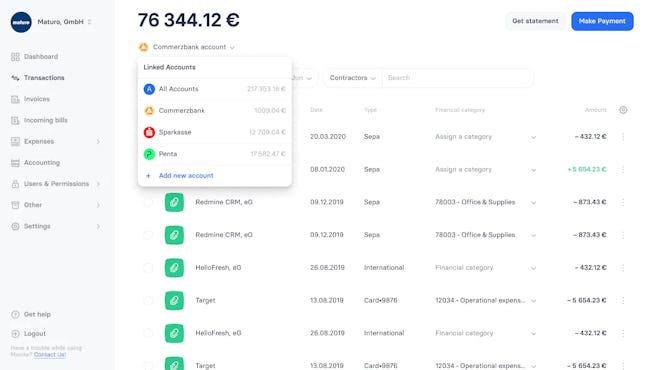Image resolution: width=656 pixels, height=370 pixels.
Task: Follow the Contact Us link
Action: click(x=50, y=355)
